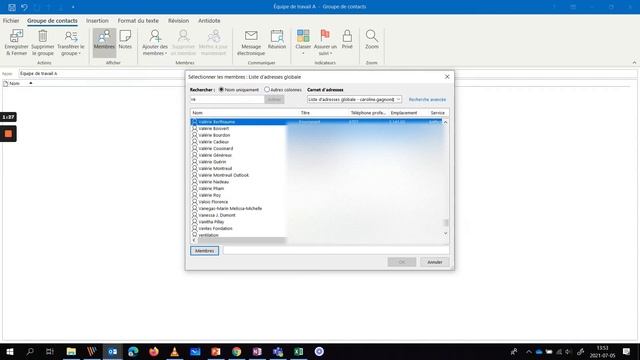The width and height of the screenshot is (640, 360).
Task: Click contact list horizontal scrollbar thumb
Action: coord(242,240)
